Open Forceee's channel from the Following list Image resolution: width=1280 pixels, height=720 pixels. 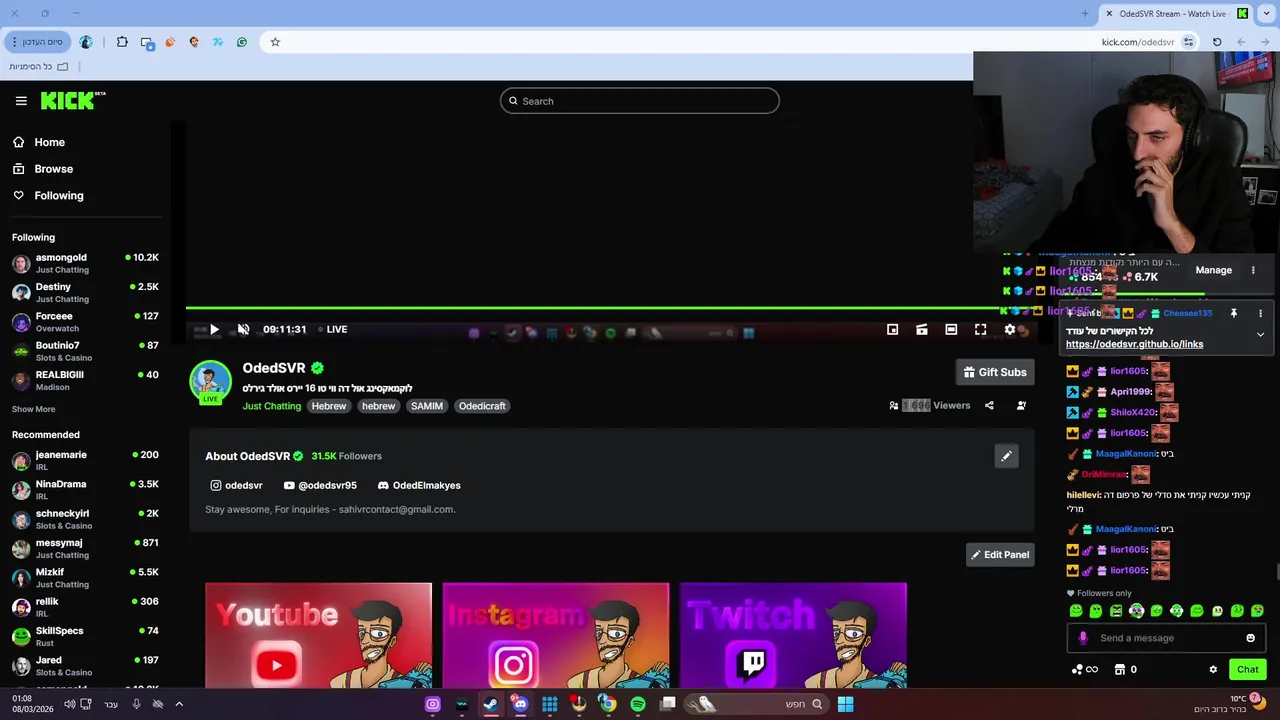click(x=85, y=322)
